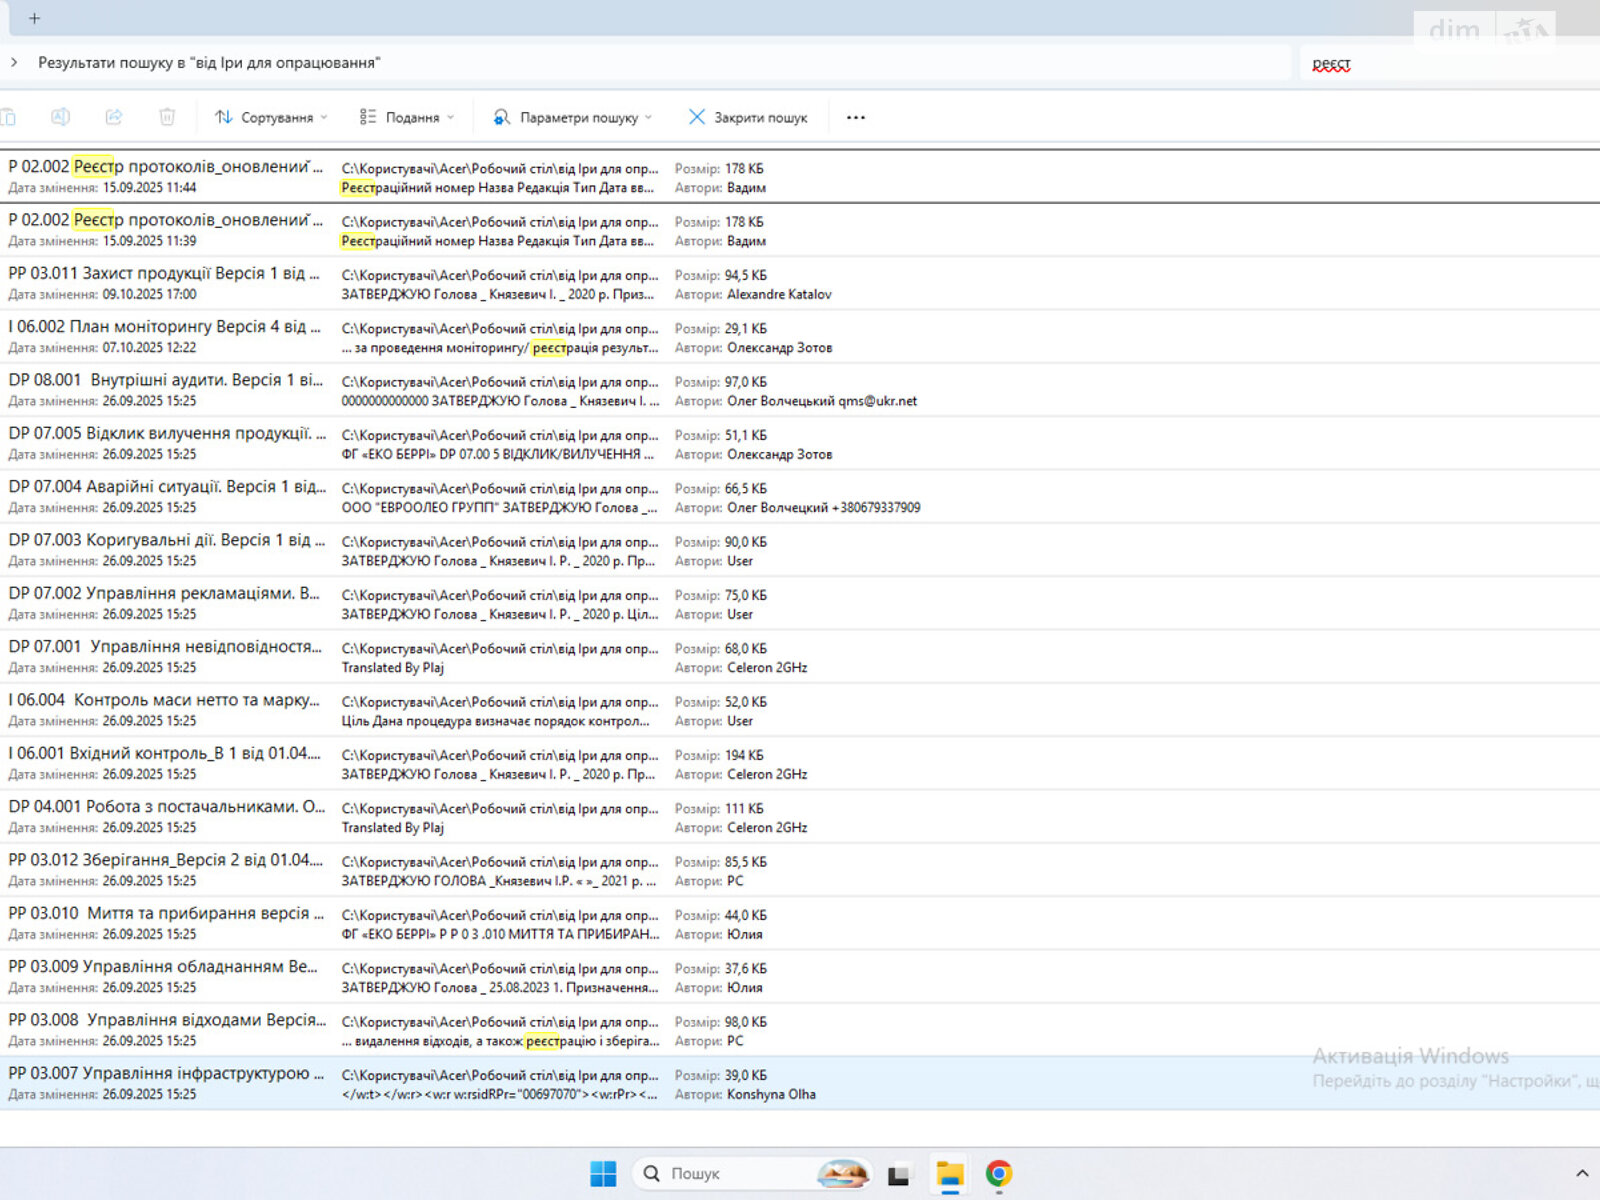The height and width of the screenshot is (1200, 1600).
Task: Click the File Explorer taskbar icon
Action: pyautogui.click(x=949, y=1173)
